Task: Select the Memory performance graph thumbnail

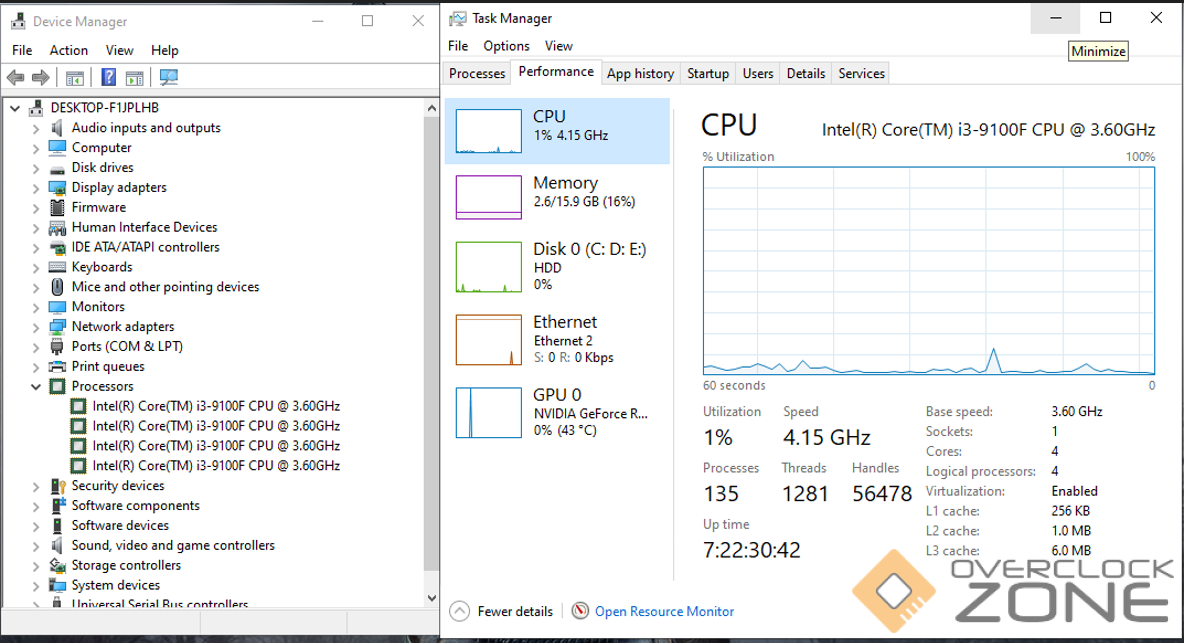Action: (489, 197)
